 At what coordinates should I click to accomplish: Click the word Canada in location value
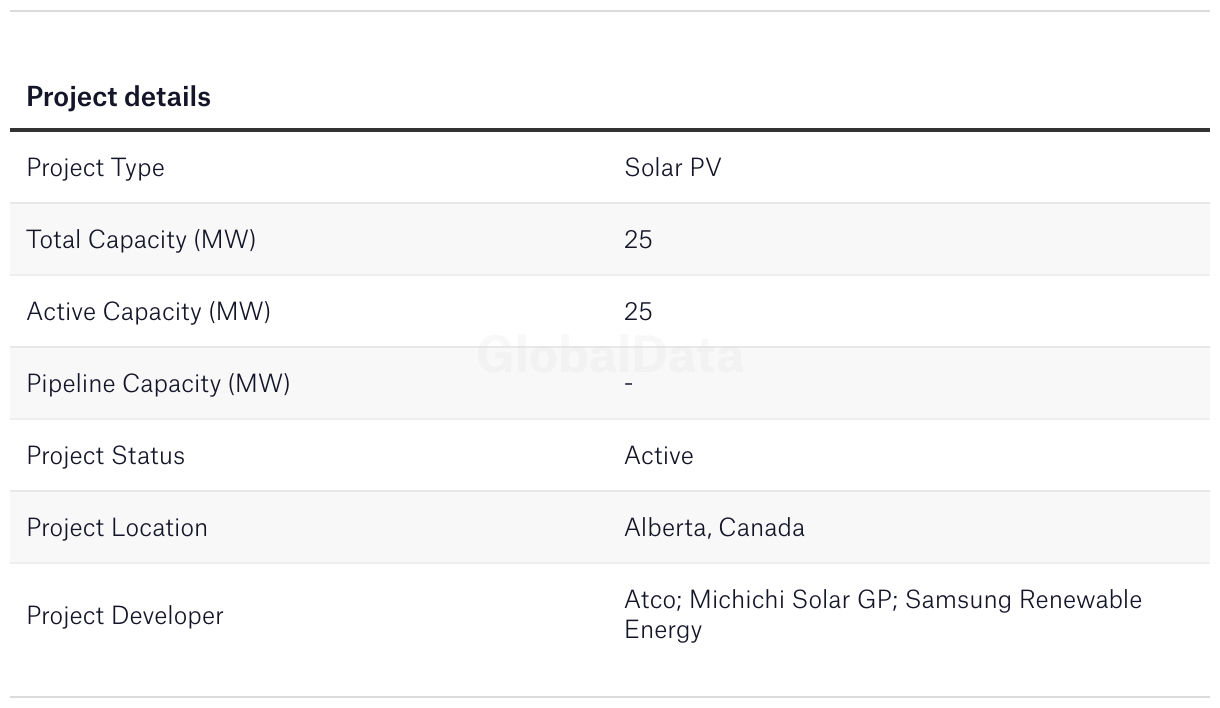(x=761, y=528)
